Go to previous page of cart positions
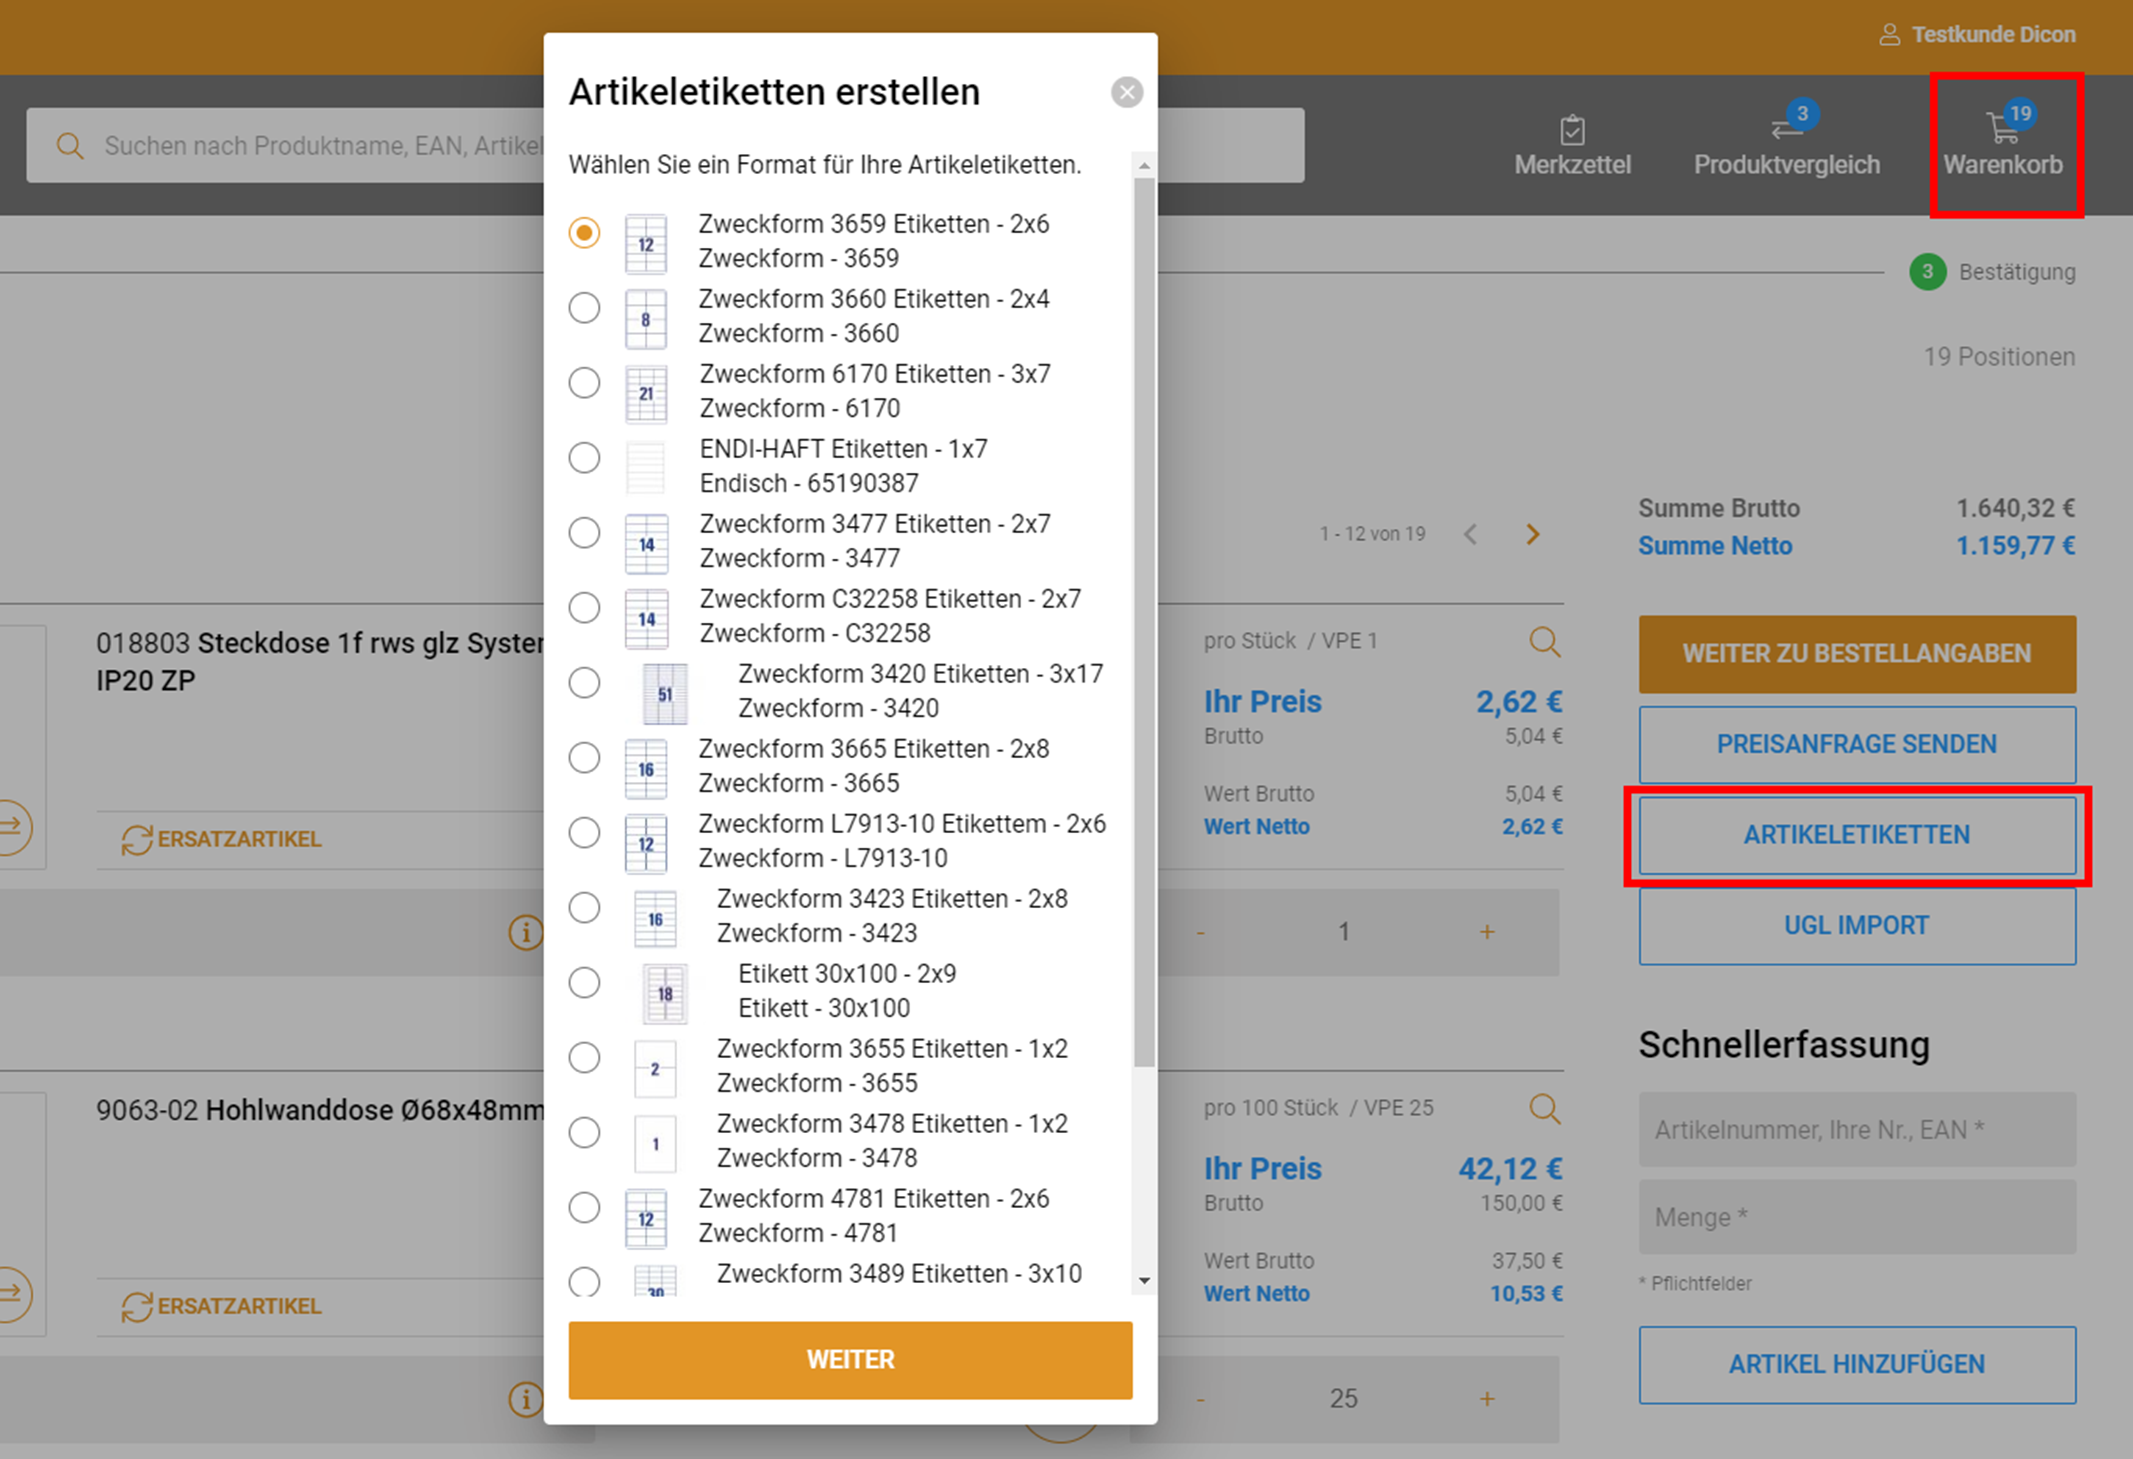This screenshot has height=1459, width=2133. pos(1470,534)
